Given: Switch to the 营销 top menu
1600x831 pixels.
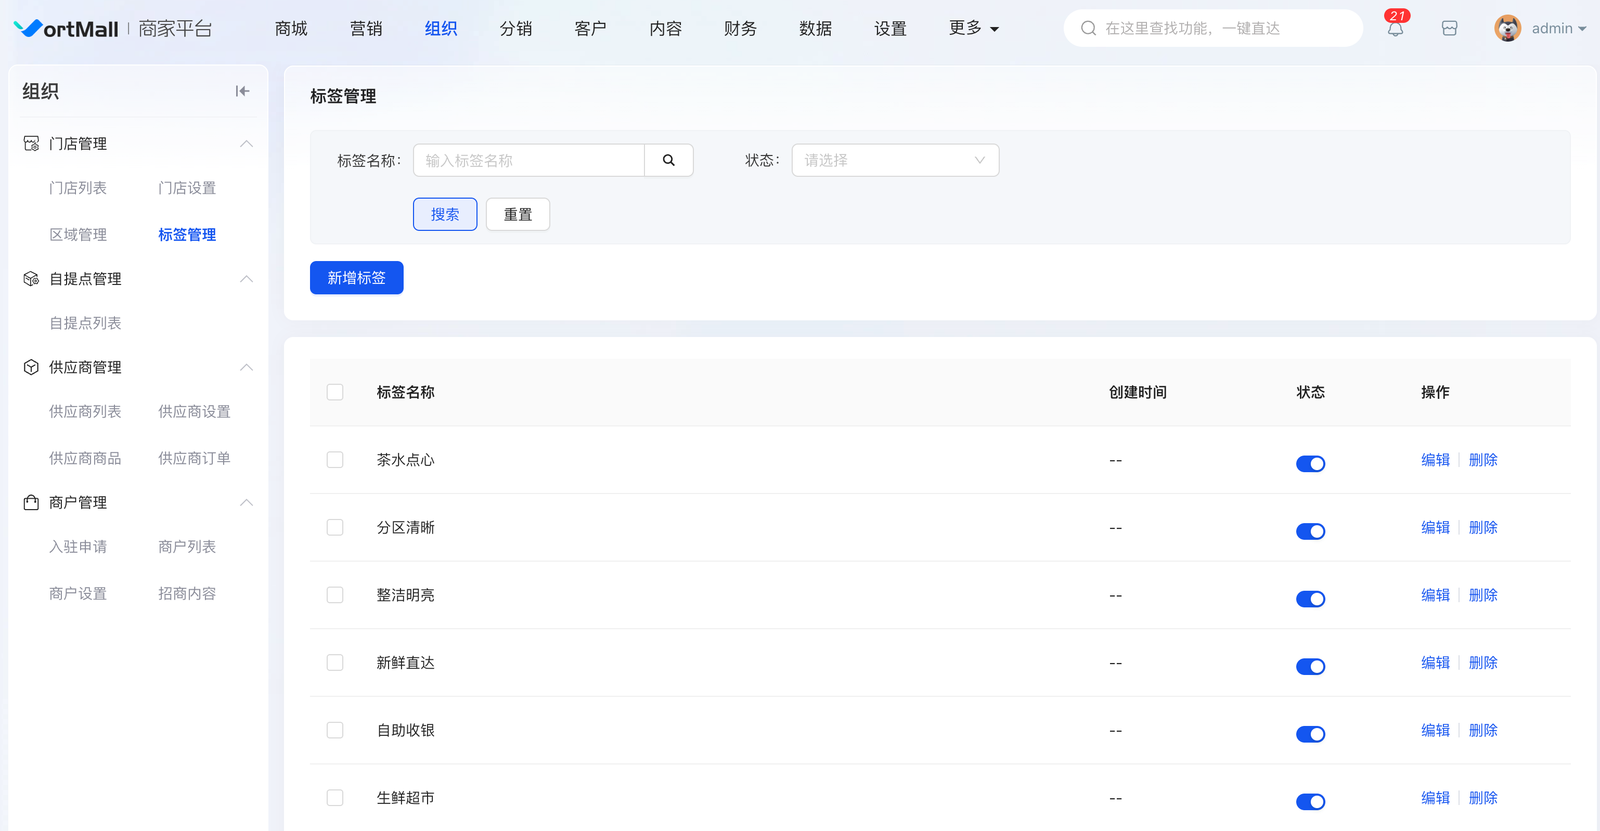Looking at the screenshot, I should pos(366,29).
